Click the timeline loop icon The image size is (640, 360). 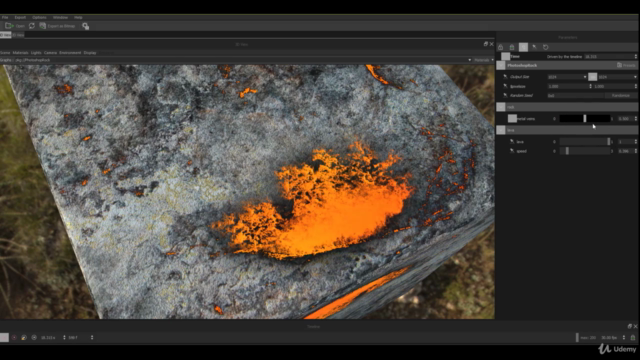(x=24, y=338)
